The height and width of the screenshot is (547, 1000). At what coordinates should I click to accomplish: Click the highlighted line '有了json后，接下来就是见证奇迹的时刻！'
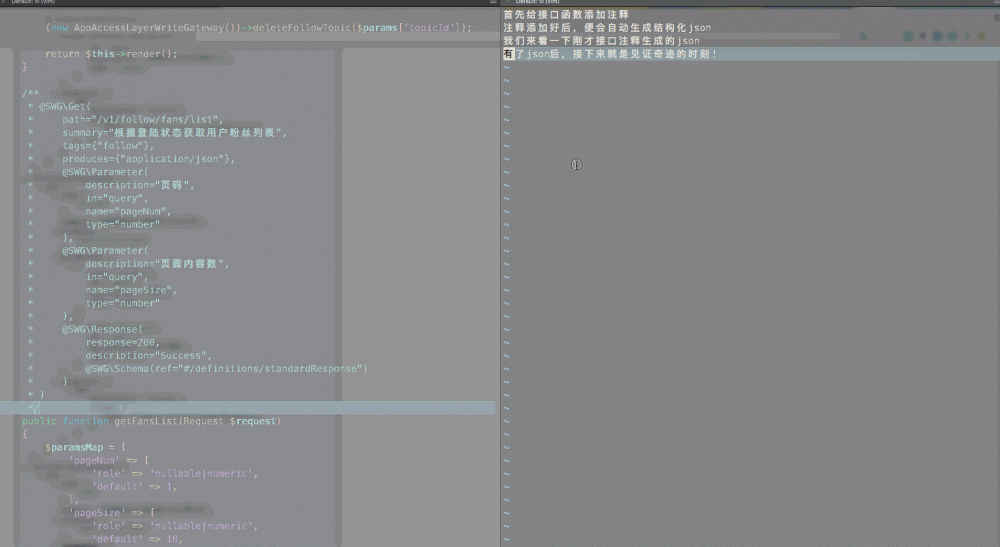[751, 54]
